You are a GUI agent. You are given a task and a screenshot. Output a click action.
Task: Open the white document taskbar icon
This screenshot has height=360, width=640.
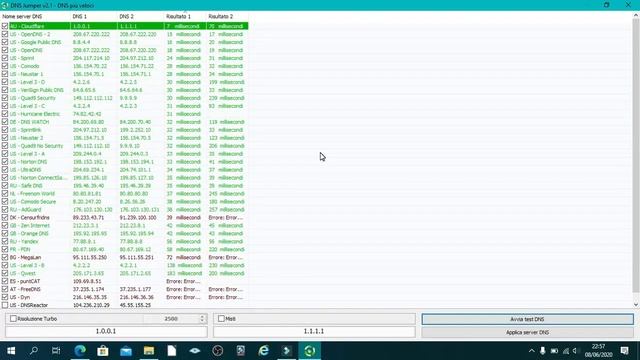click(x=171, y=351)
